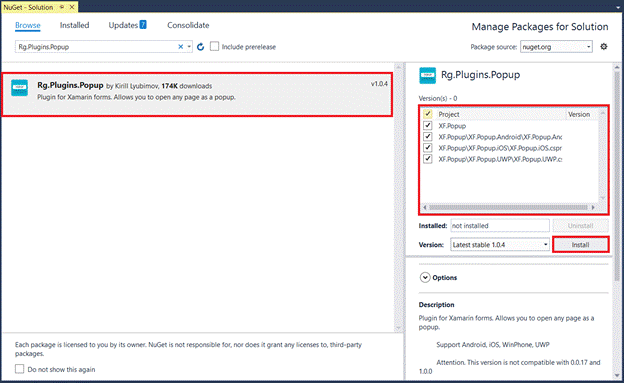Uncheck the XF.Popup.iOS project checkbox

coord(427,148)
